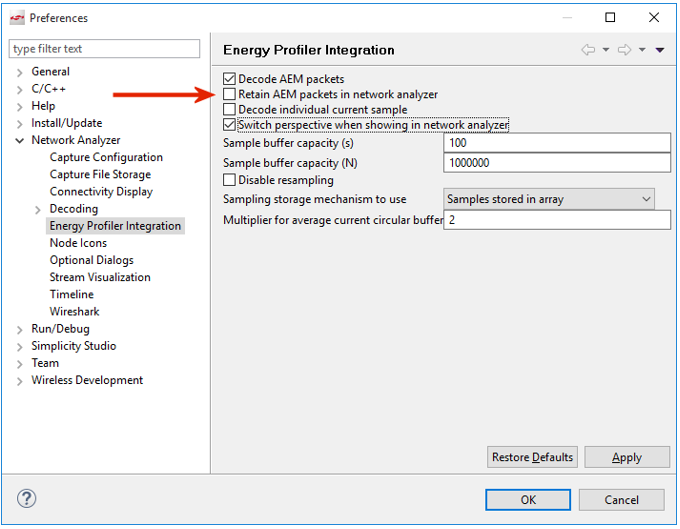Open Wireshark preferences
This screenshot has height=529, width=680.
(x=74, y=311)
